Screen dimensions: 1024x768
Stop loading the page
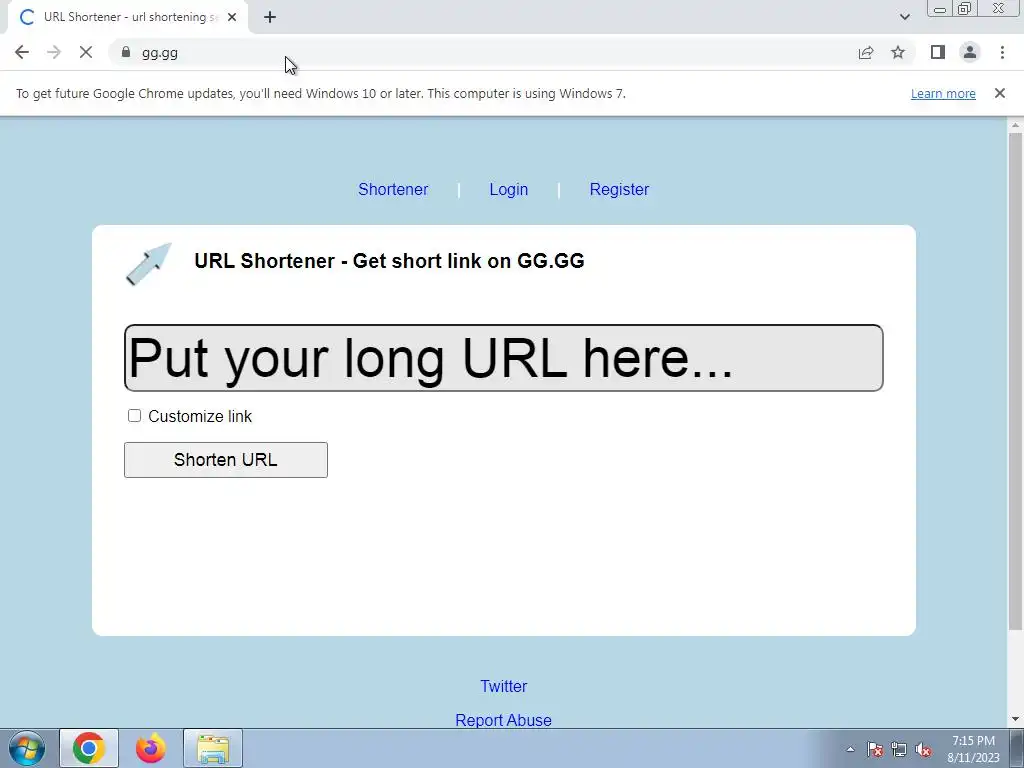[x=86, y=52]
